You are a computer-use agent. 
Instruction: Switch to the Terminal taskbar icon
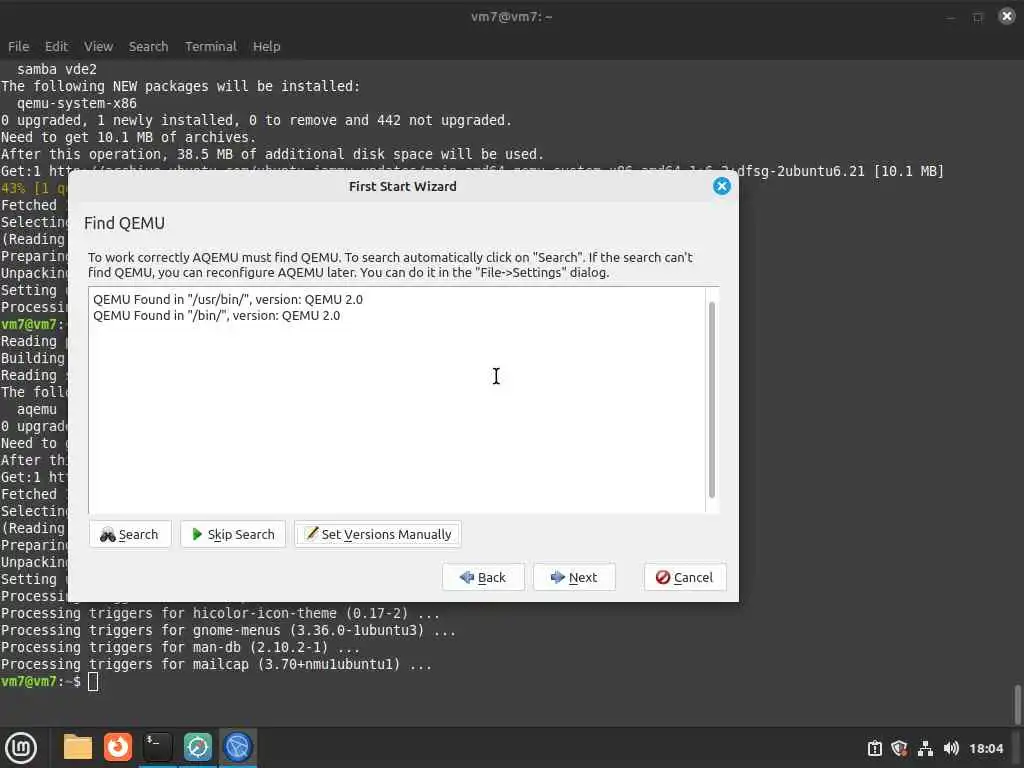pos(157,747)
